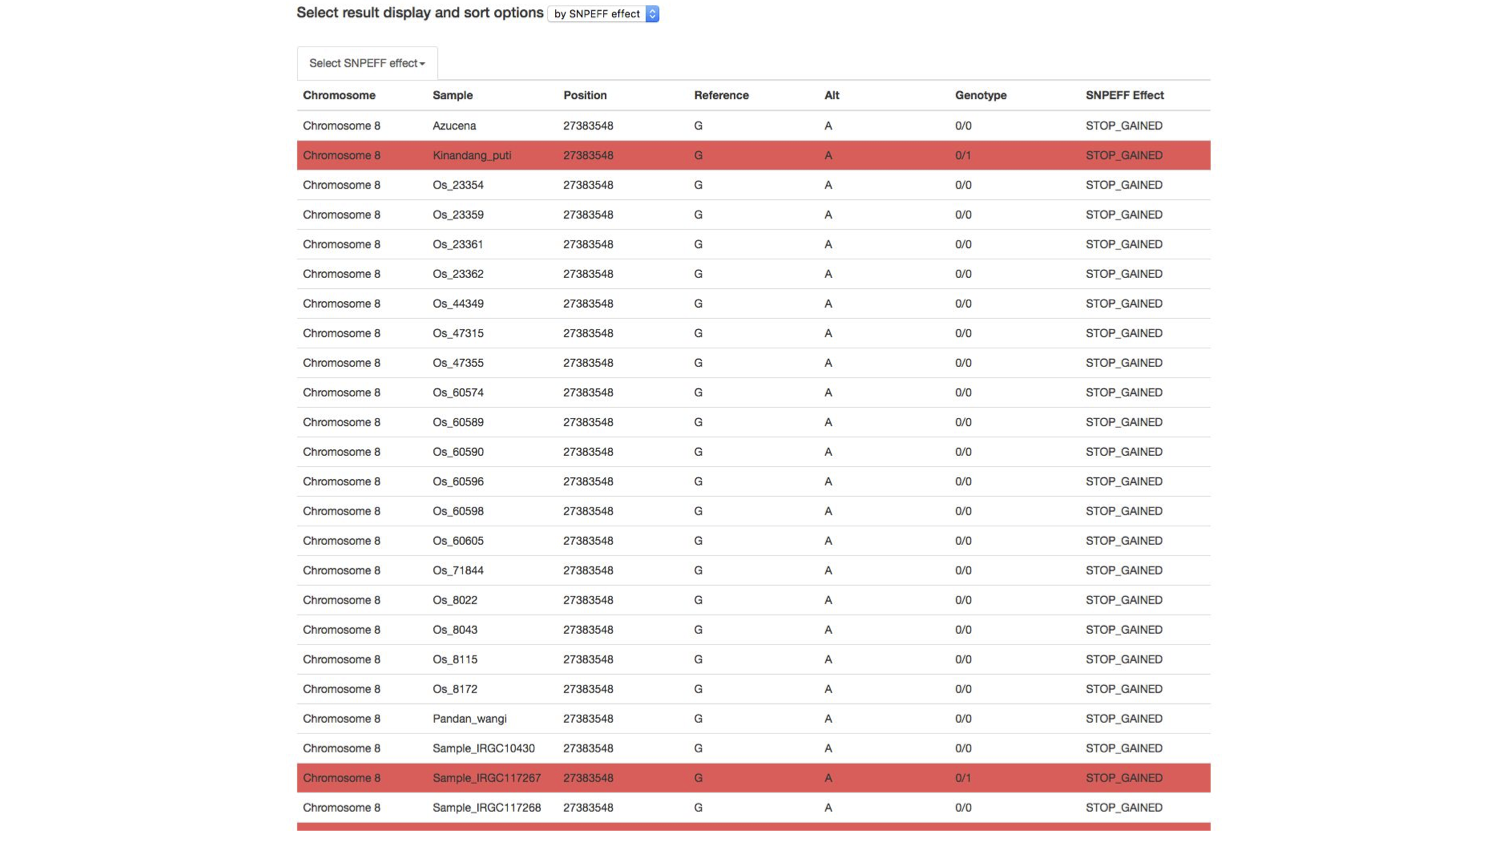Click the 0/1 genotype in Sample_IRGC117267 row
Viewport: 1500px width, 843px height.
coord(963,778)
